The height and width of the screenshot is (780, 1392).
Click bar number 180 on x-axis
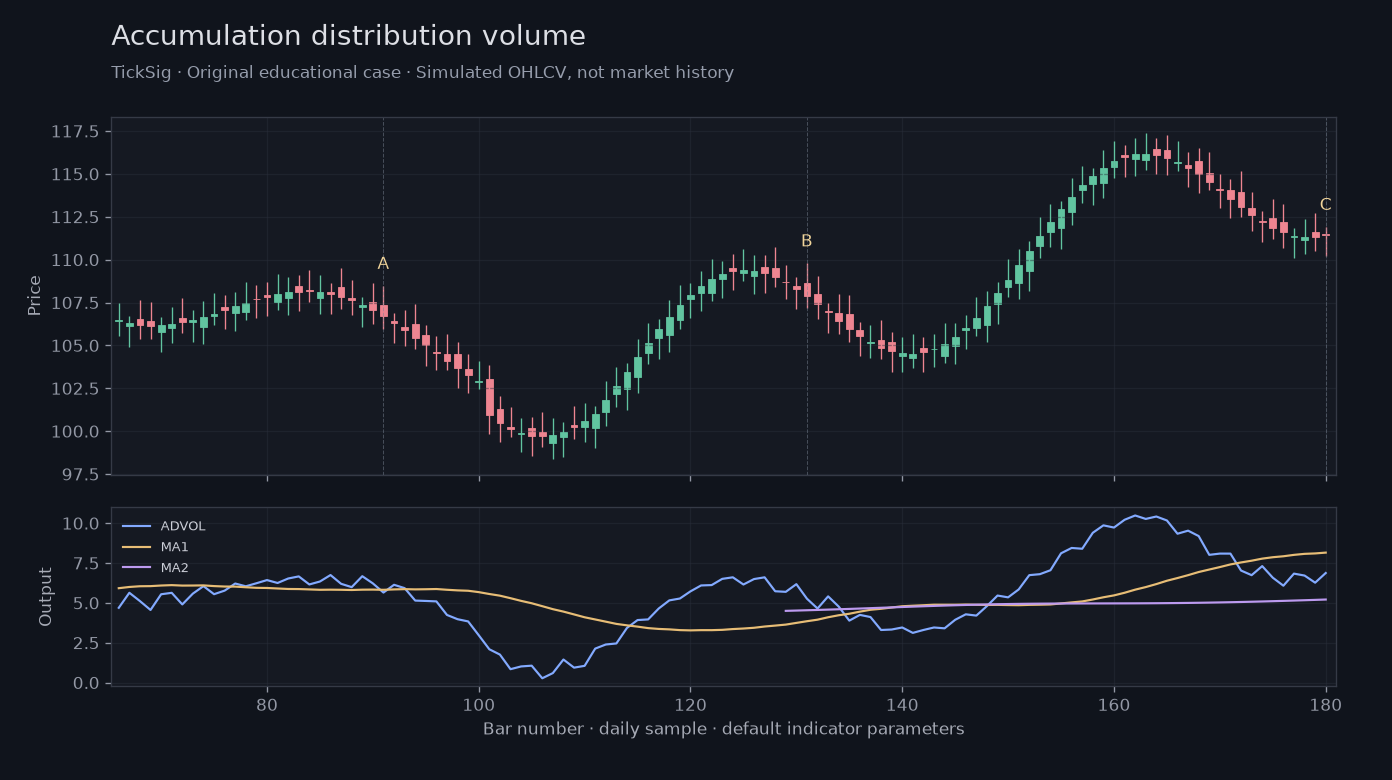tap(1326, 703)
